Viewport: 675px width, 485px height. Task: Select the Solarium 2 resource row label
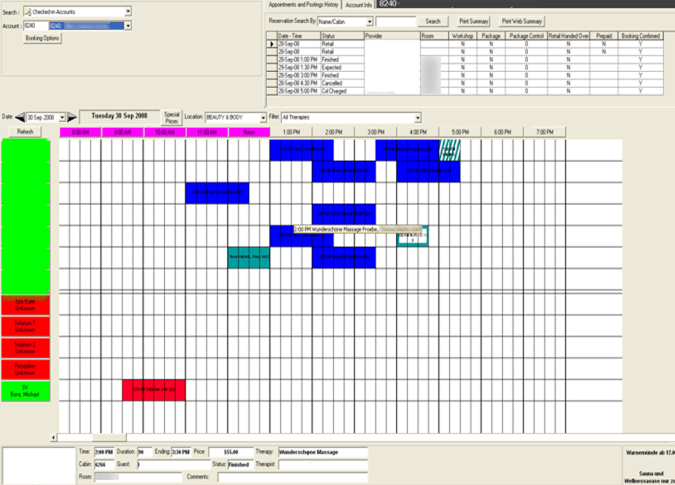click(25, 348)
